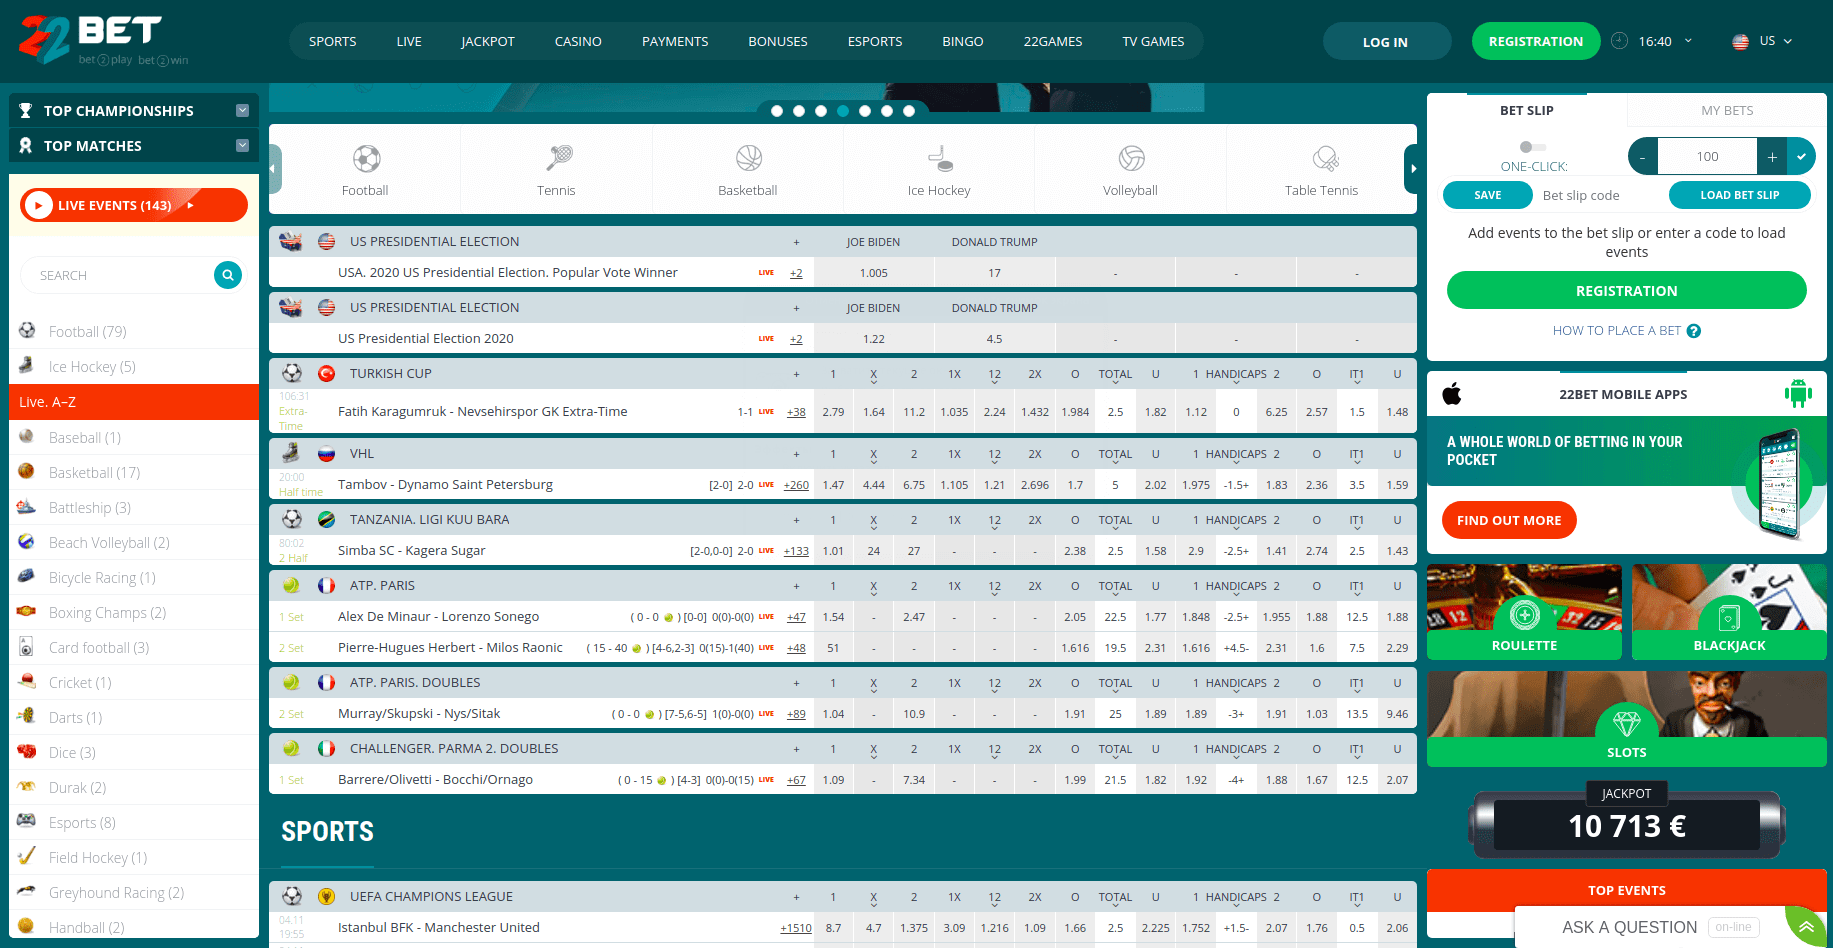
Task: Select first banner slider dot
Action: (777, 111)
